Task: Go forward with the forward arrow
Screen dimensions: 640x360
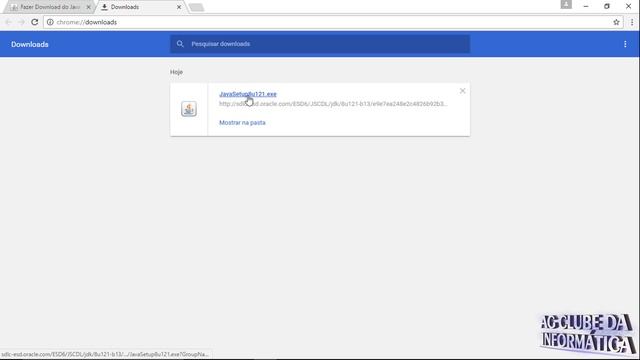Action: click(21, 22)
